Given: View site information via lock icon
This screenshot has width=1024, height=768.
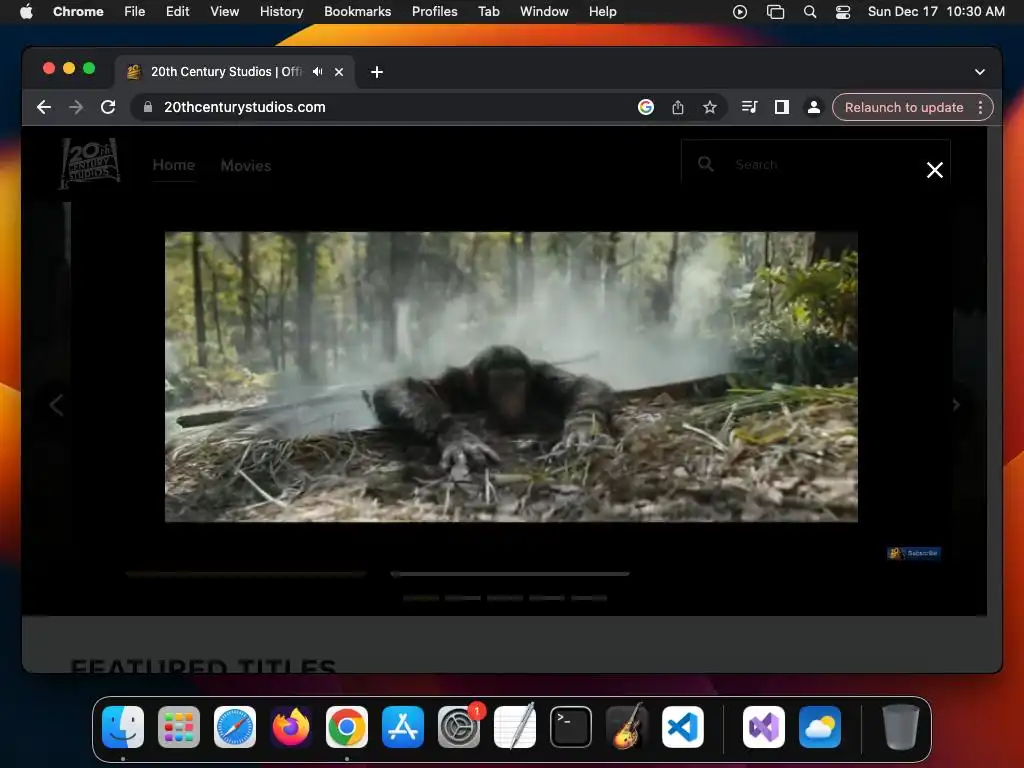Looking at the screenshot, I should 148,107.
